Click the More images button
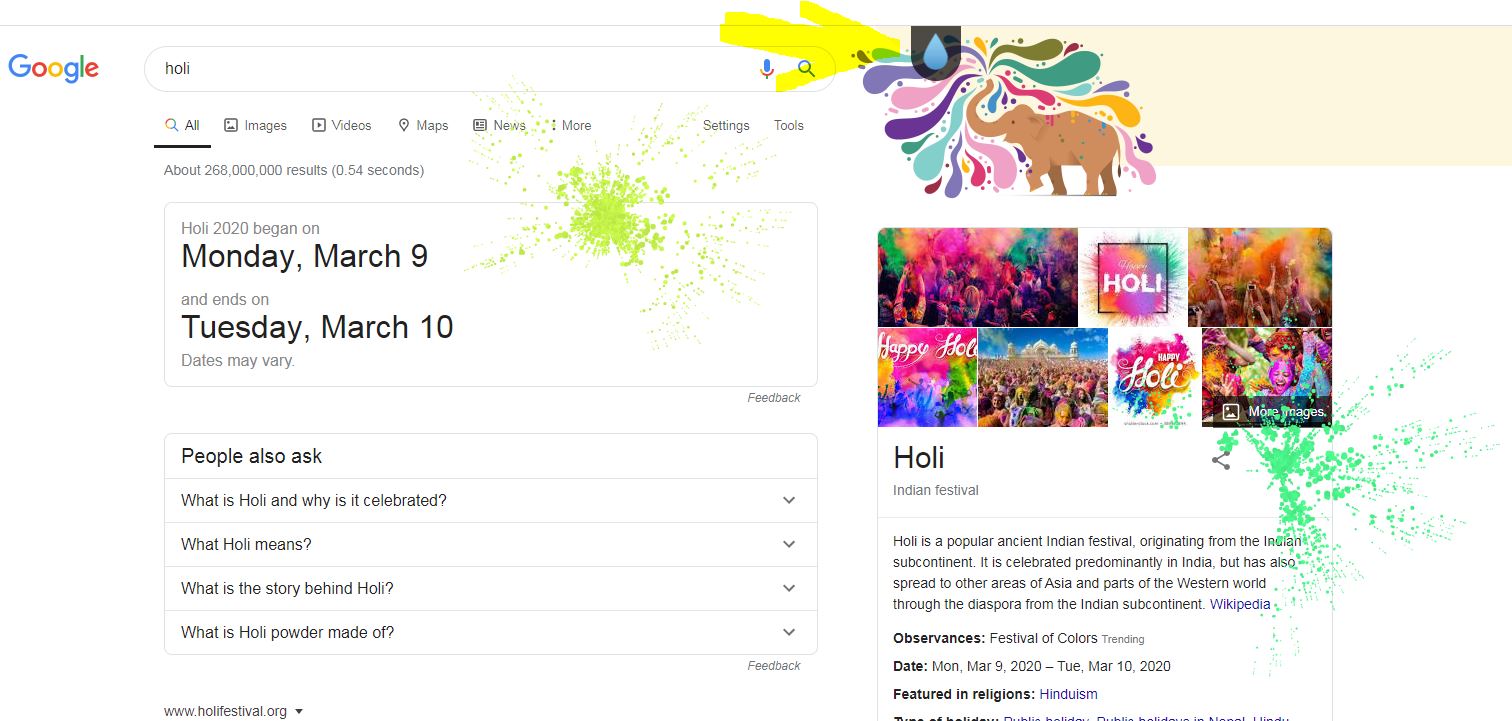Viewport: 1512px width, 721px height. click(1273, 411)
